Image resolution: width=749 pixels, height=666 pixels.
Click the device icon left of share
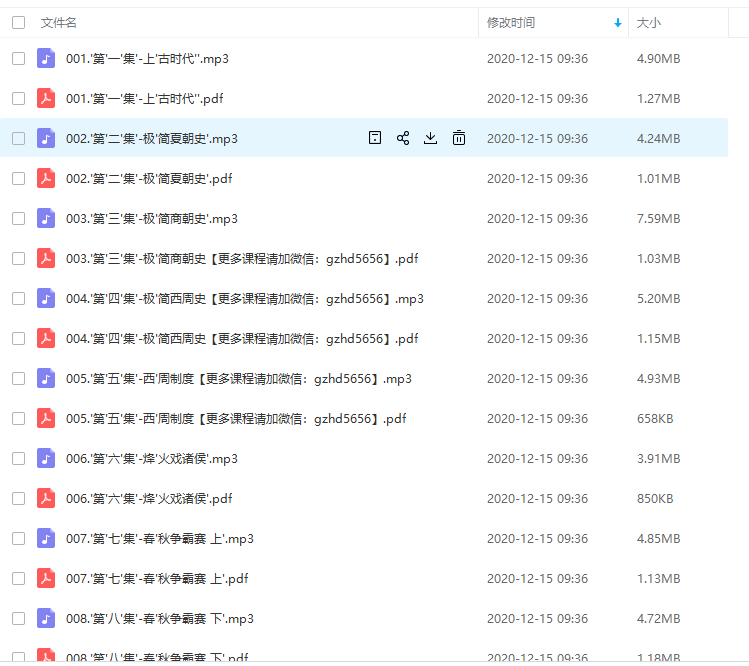click(375, 138)
